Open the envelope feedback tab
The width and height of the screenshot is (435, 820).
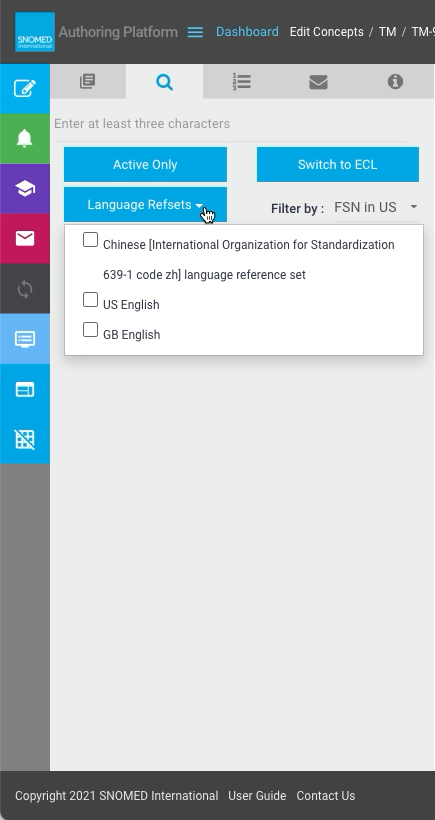pos(318,82)
